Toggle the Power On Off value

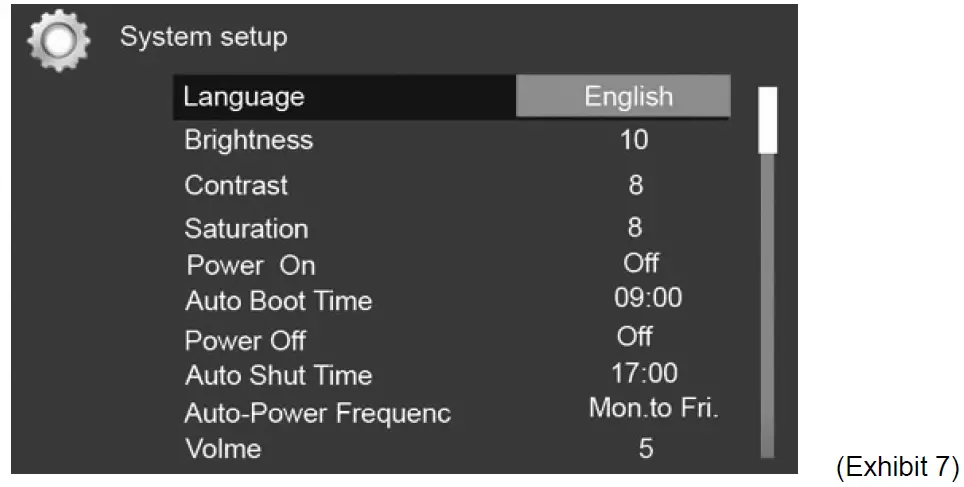pos(641,264)
